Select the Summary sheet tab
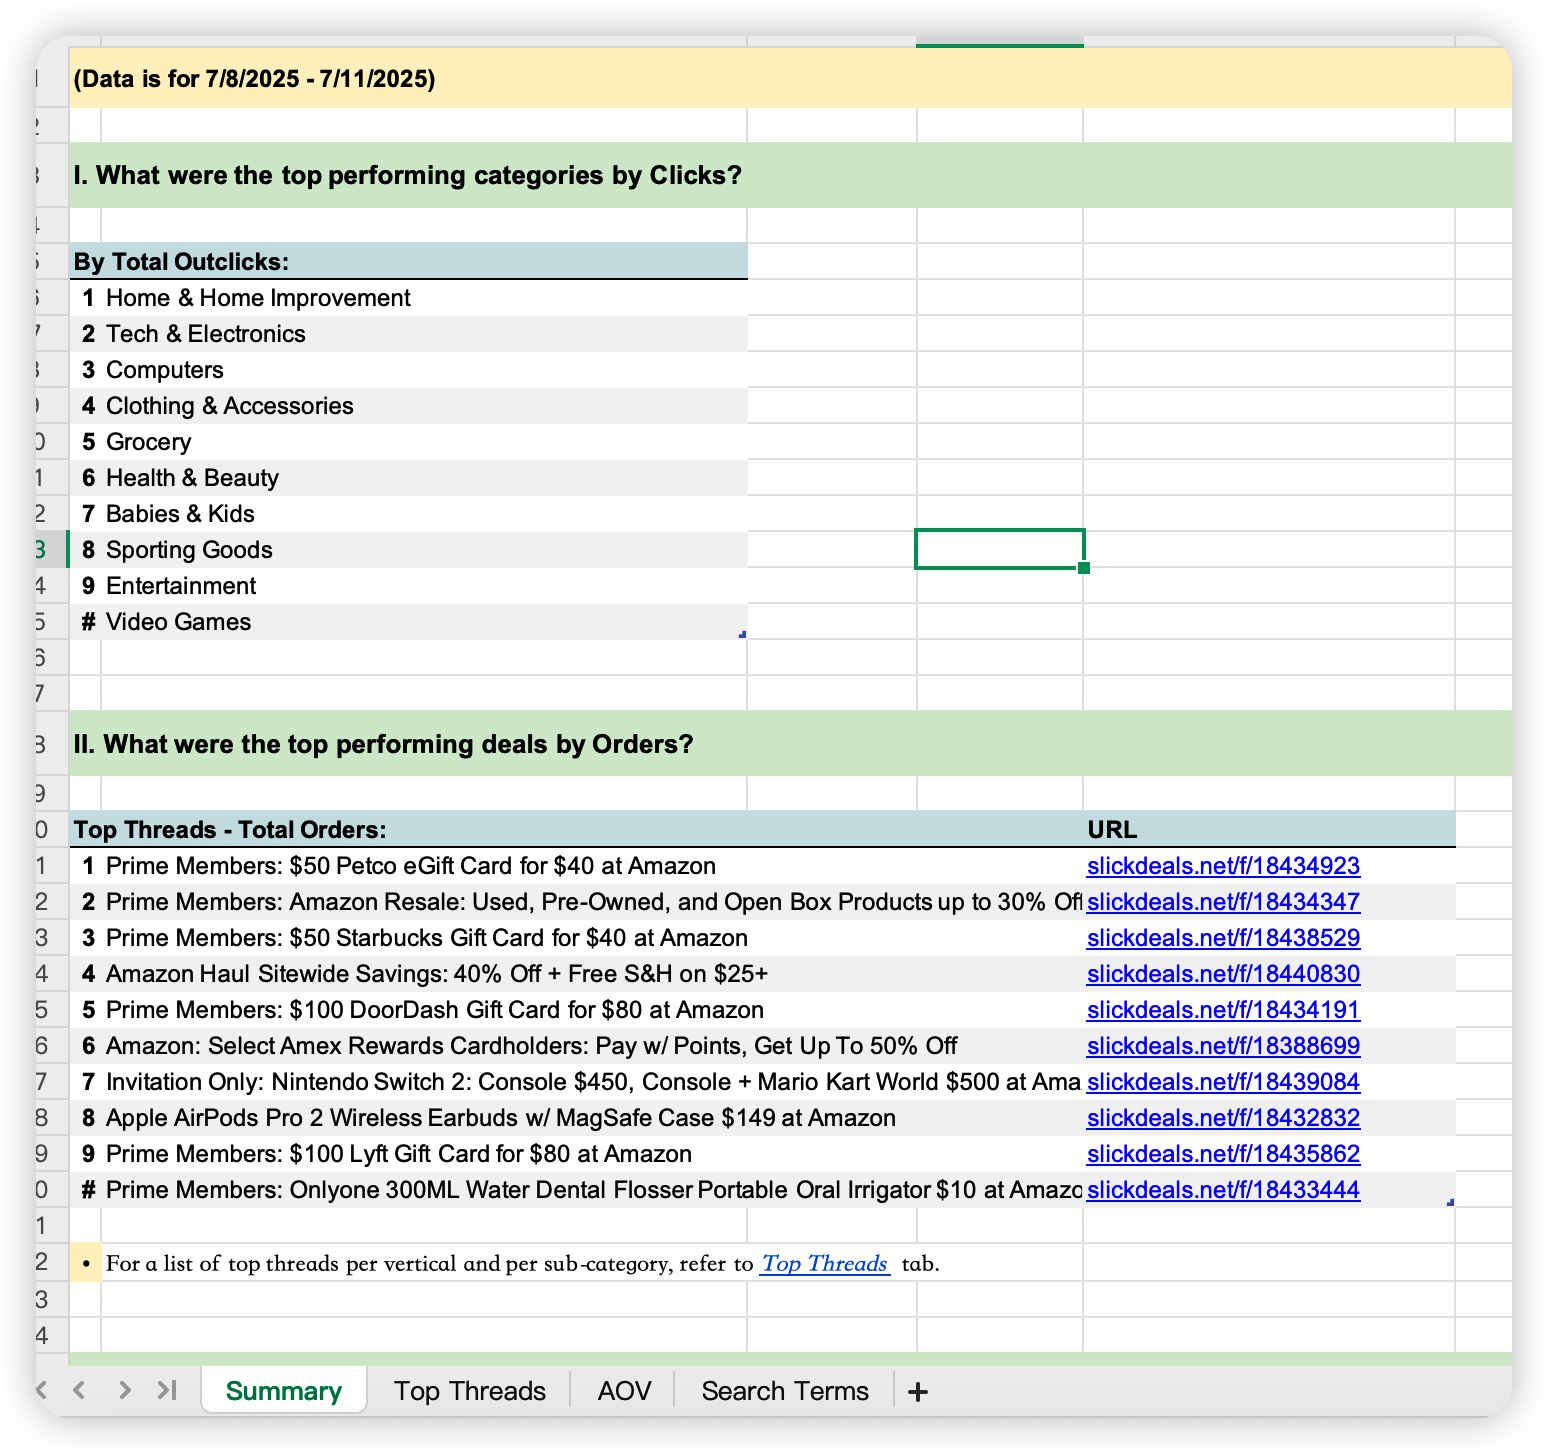 pyautogui.click(x=284, y=1391)
